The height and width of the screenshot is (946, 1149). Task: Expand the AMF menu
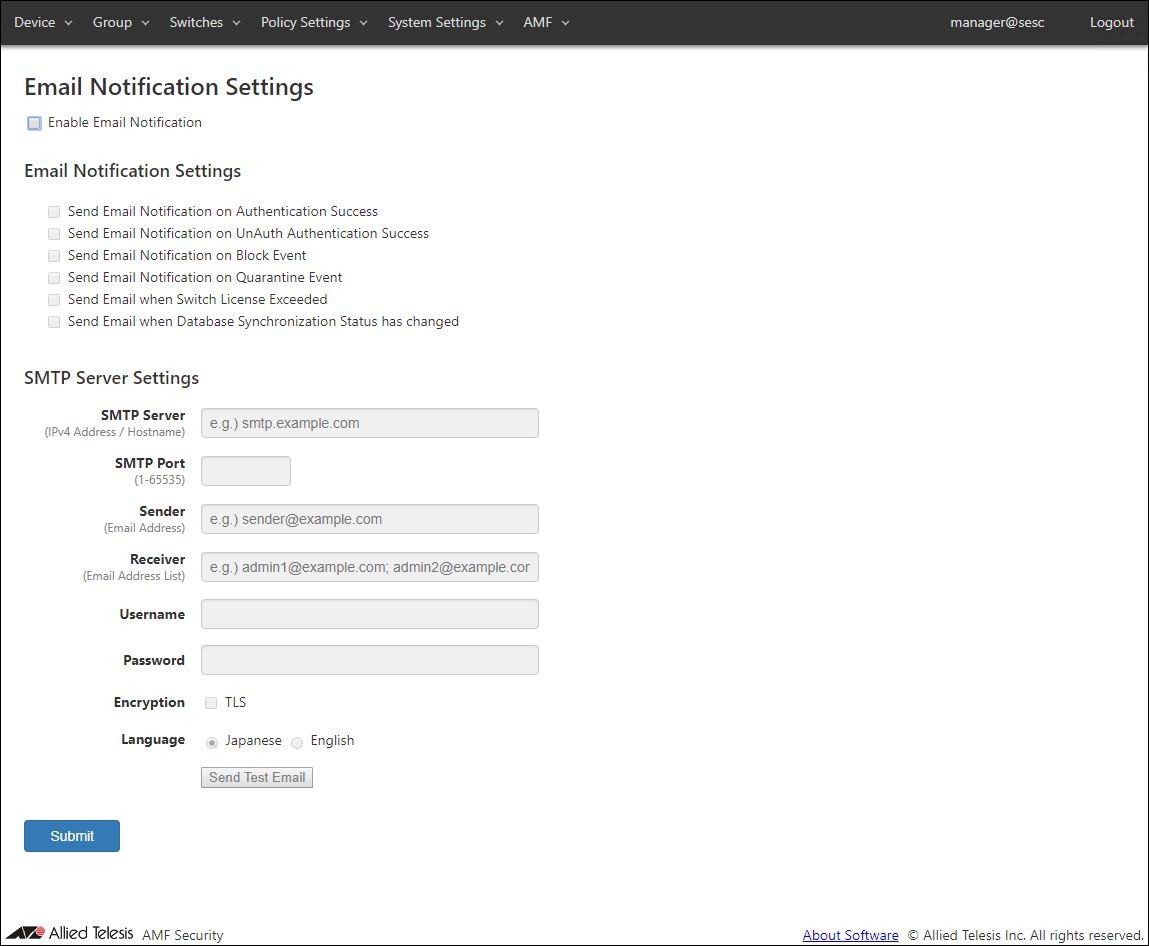coord(546,22)
